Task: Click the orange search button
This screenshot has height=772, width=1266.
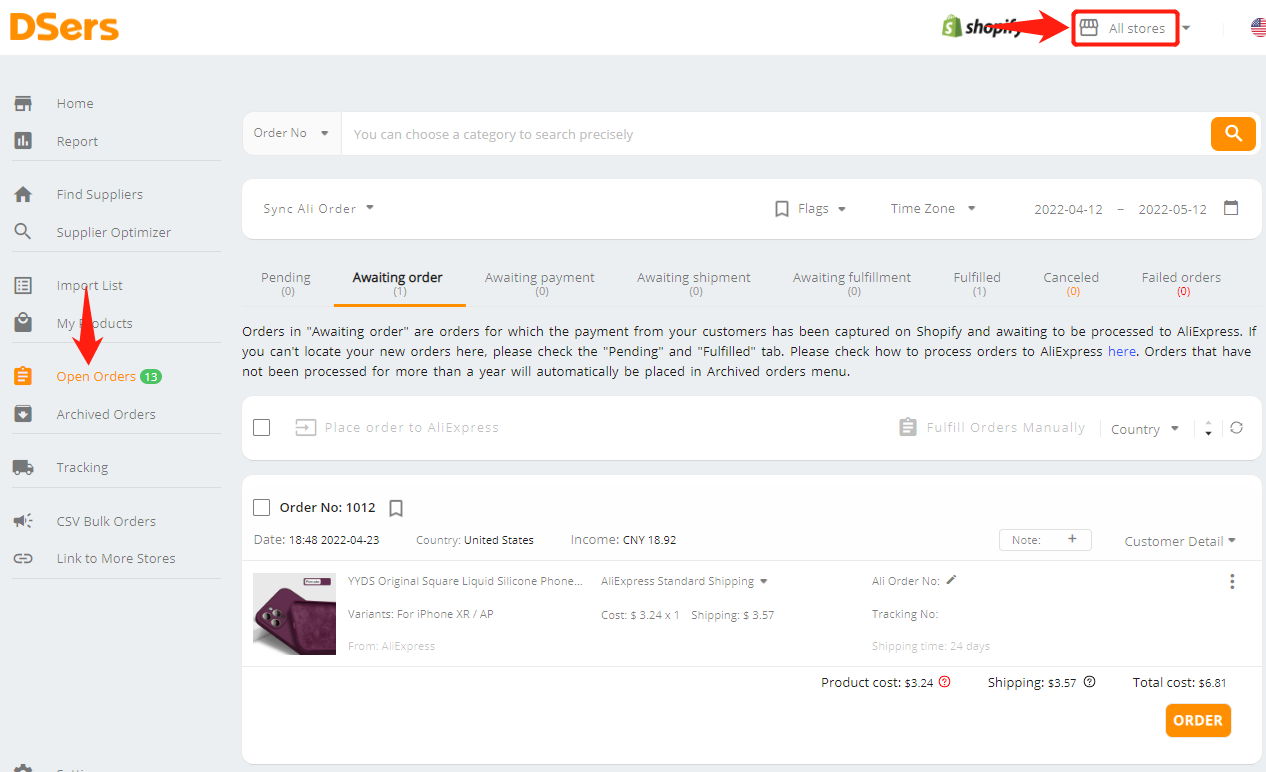Action: coord(1233,133)
